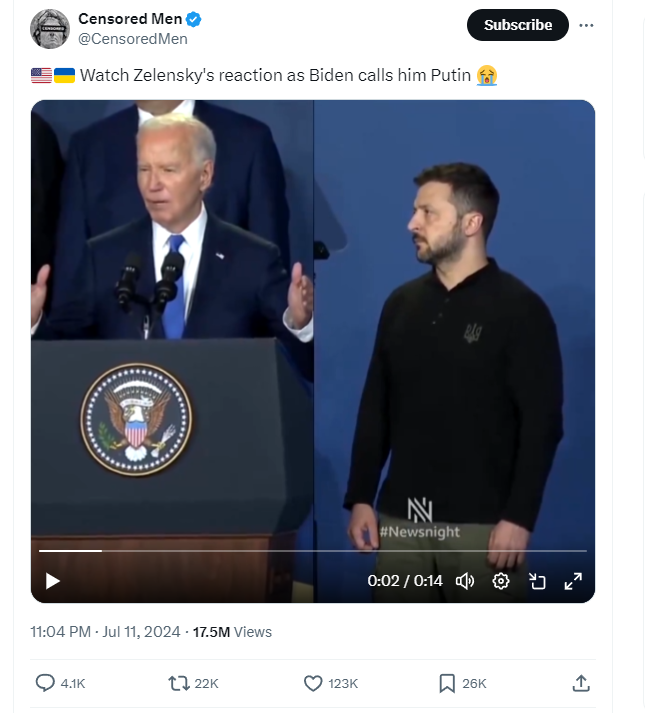The height and width of the screenshot is (713, 645).
Task: Like the tweet
Action: pyautogui.click(x=313, y=683)
